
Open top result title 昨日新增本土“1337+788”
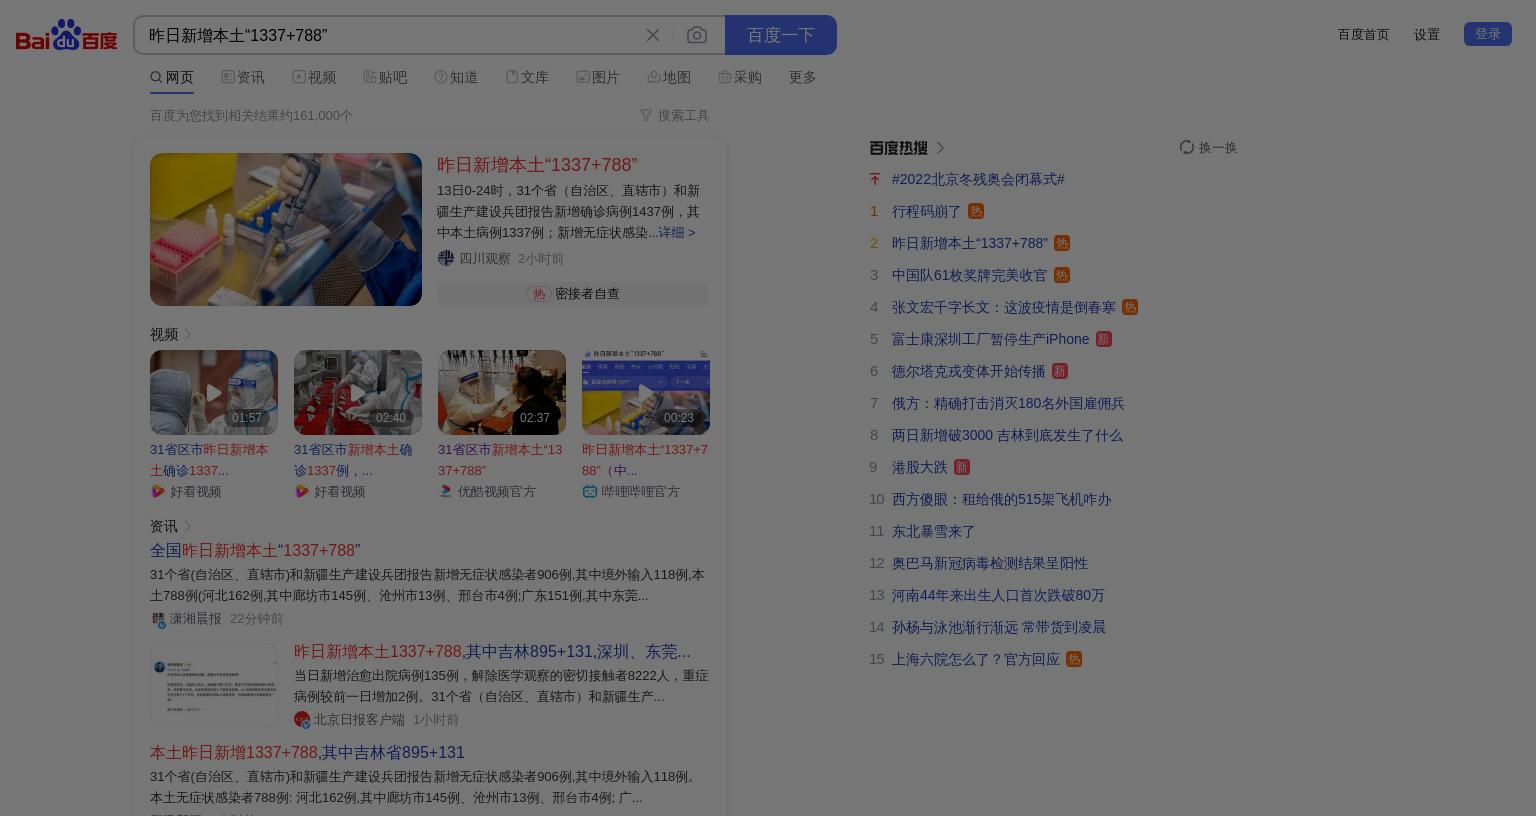[537, 165]
